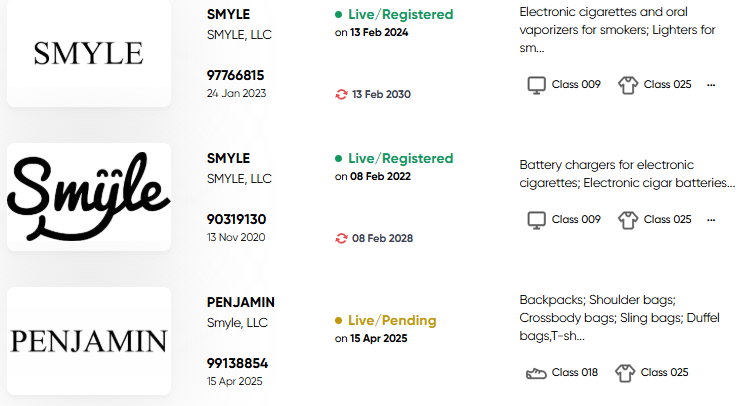The width and height of the screenshot is (745, 406).
Task: Click t-shirt icon for Class 025 in PENJAMIN row
Action: click(x=625, y=373)
